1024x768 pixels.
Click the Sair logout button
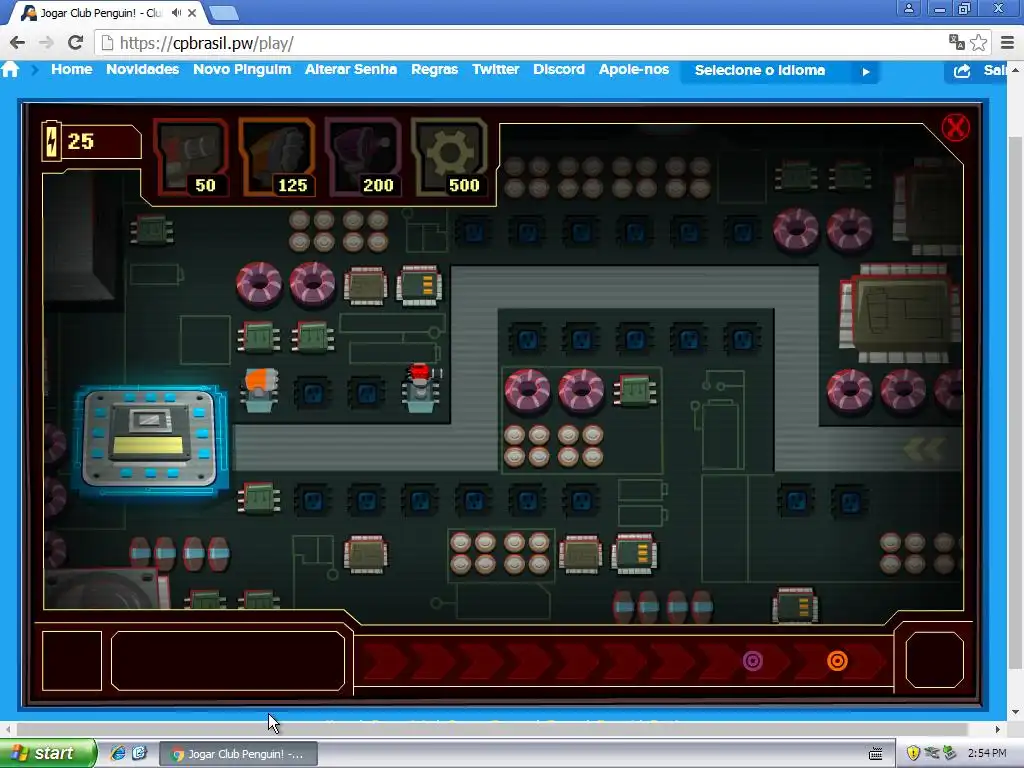click(x=978, y=71)
